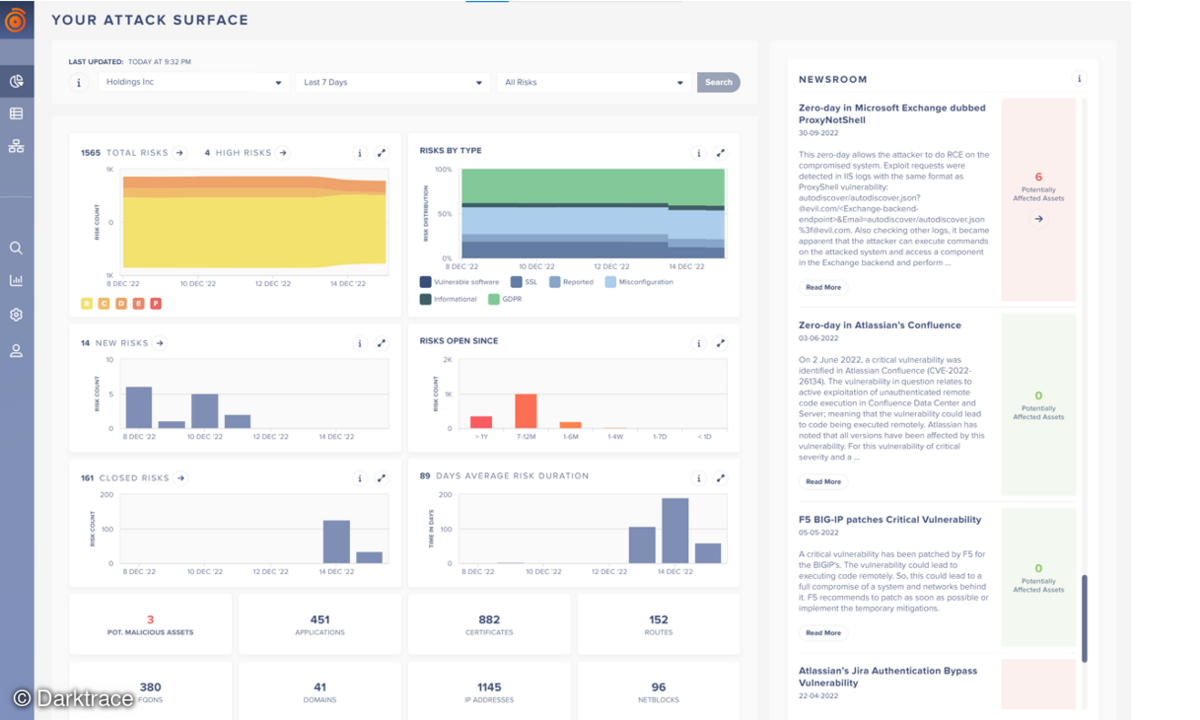This screenshot has height=720, width=1200.
Task: Open the table list view in sidebar
Action: [16, 114]
